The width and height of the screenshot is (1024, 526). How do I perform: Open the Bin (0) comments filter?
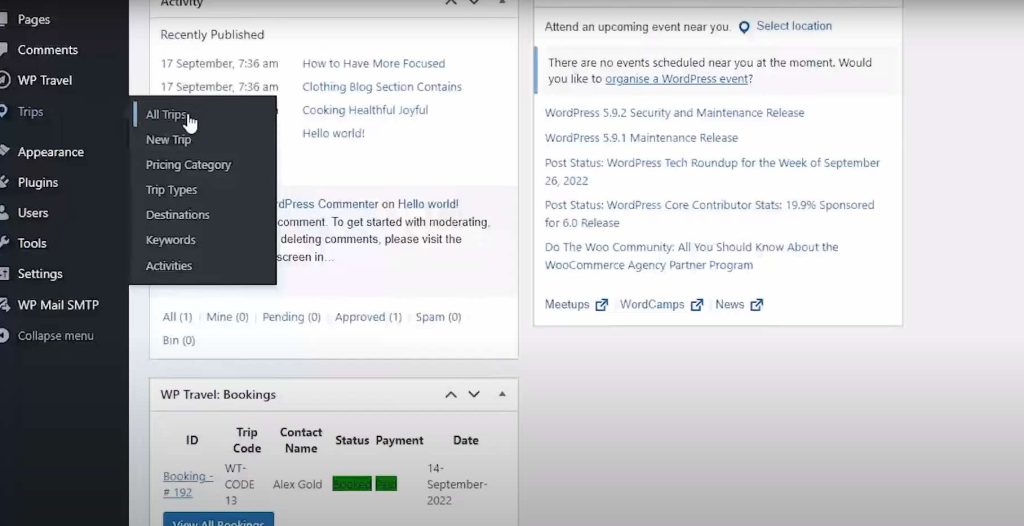tap(179, 340)
